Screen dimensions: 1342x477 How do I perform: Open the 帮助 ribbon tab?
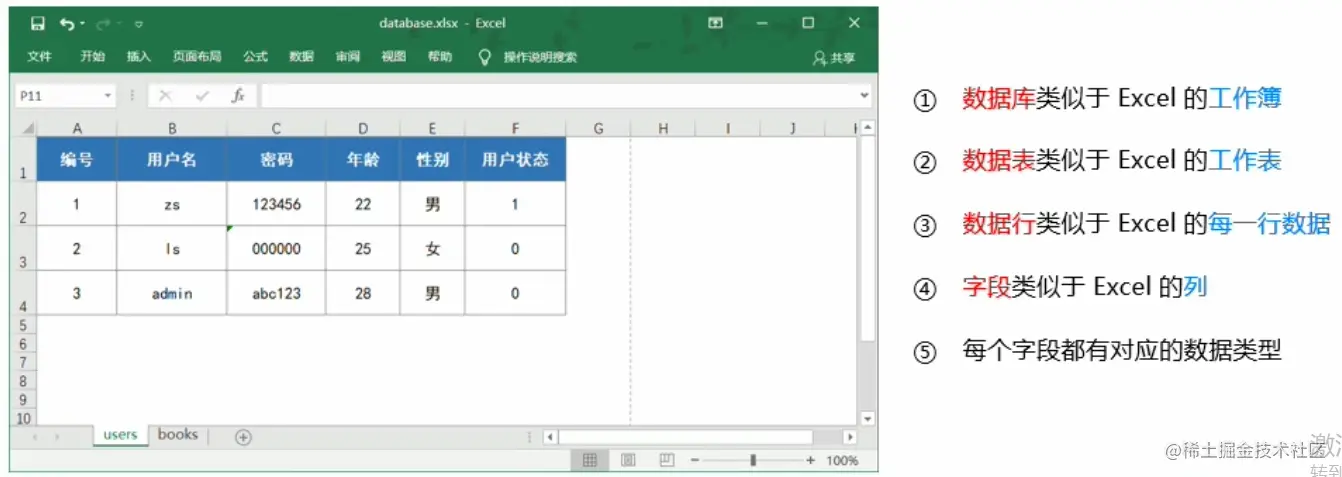[x=439, y=57]
